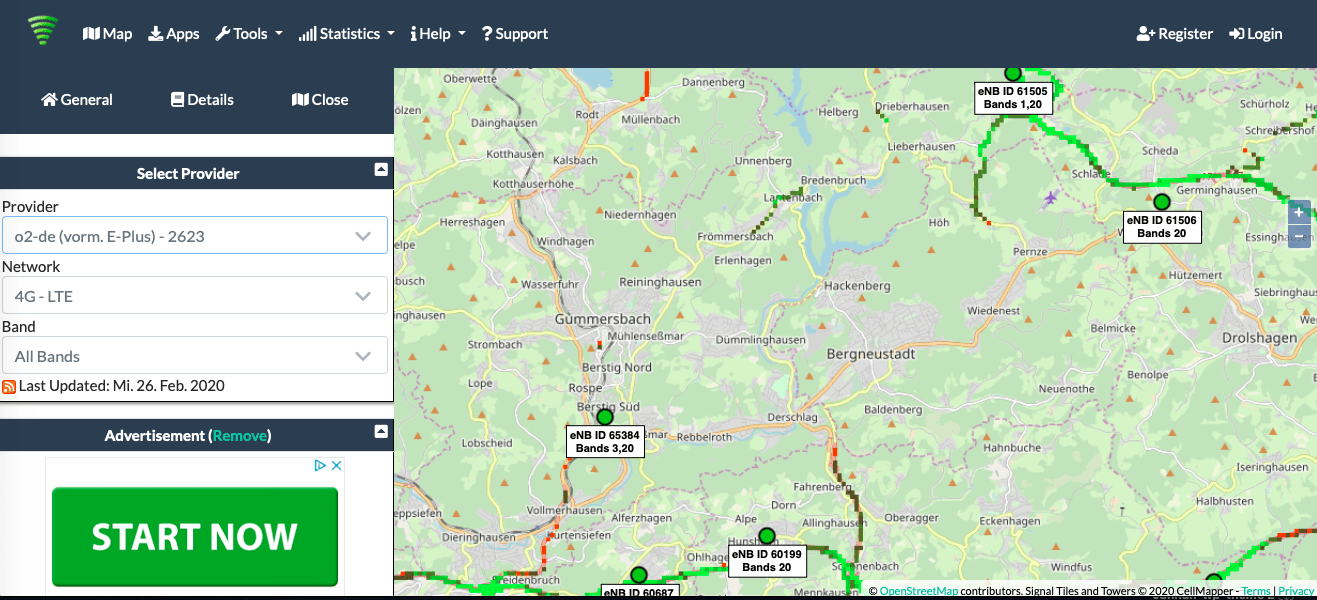This screenshot has height=600, width=1317.
Task: Click the Register link
Action: [1175, 34]
